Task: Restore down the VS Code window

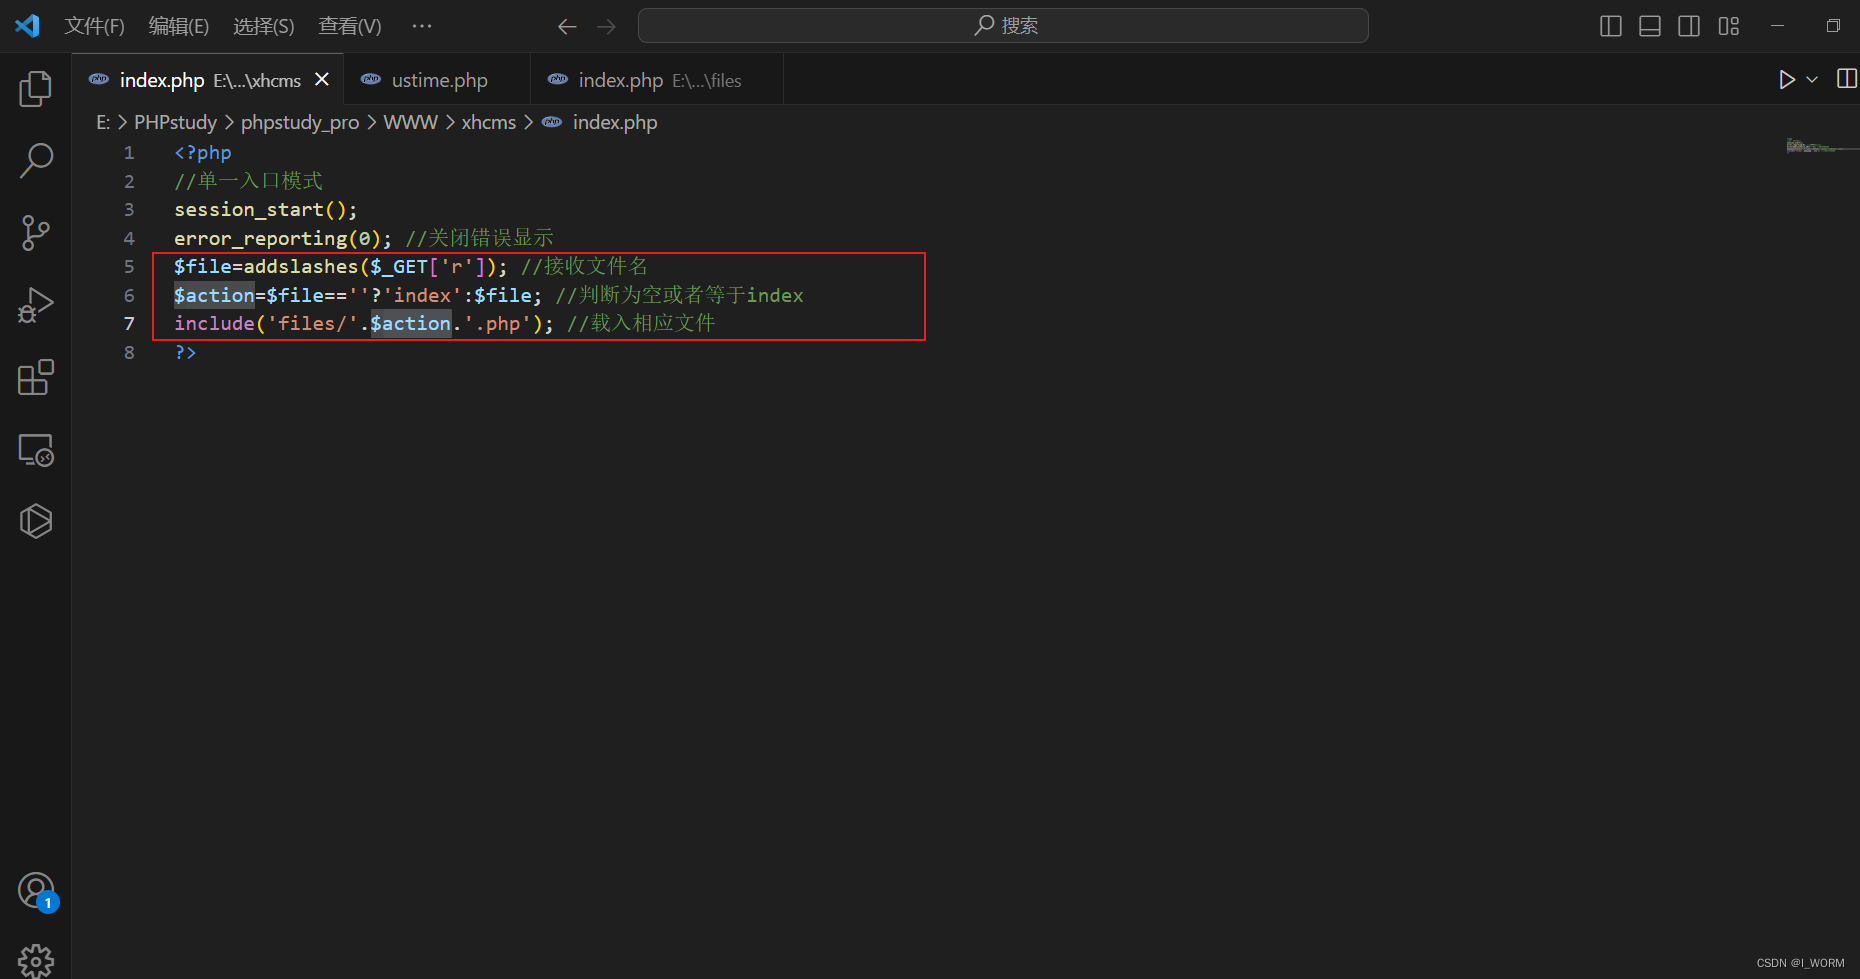Action: 1833,26
